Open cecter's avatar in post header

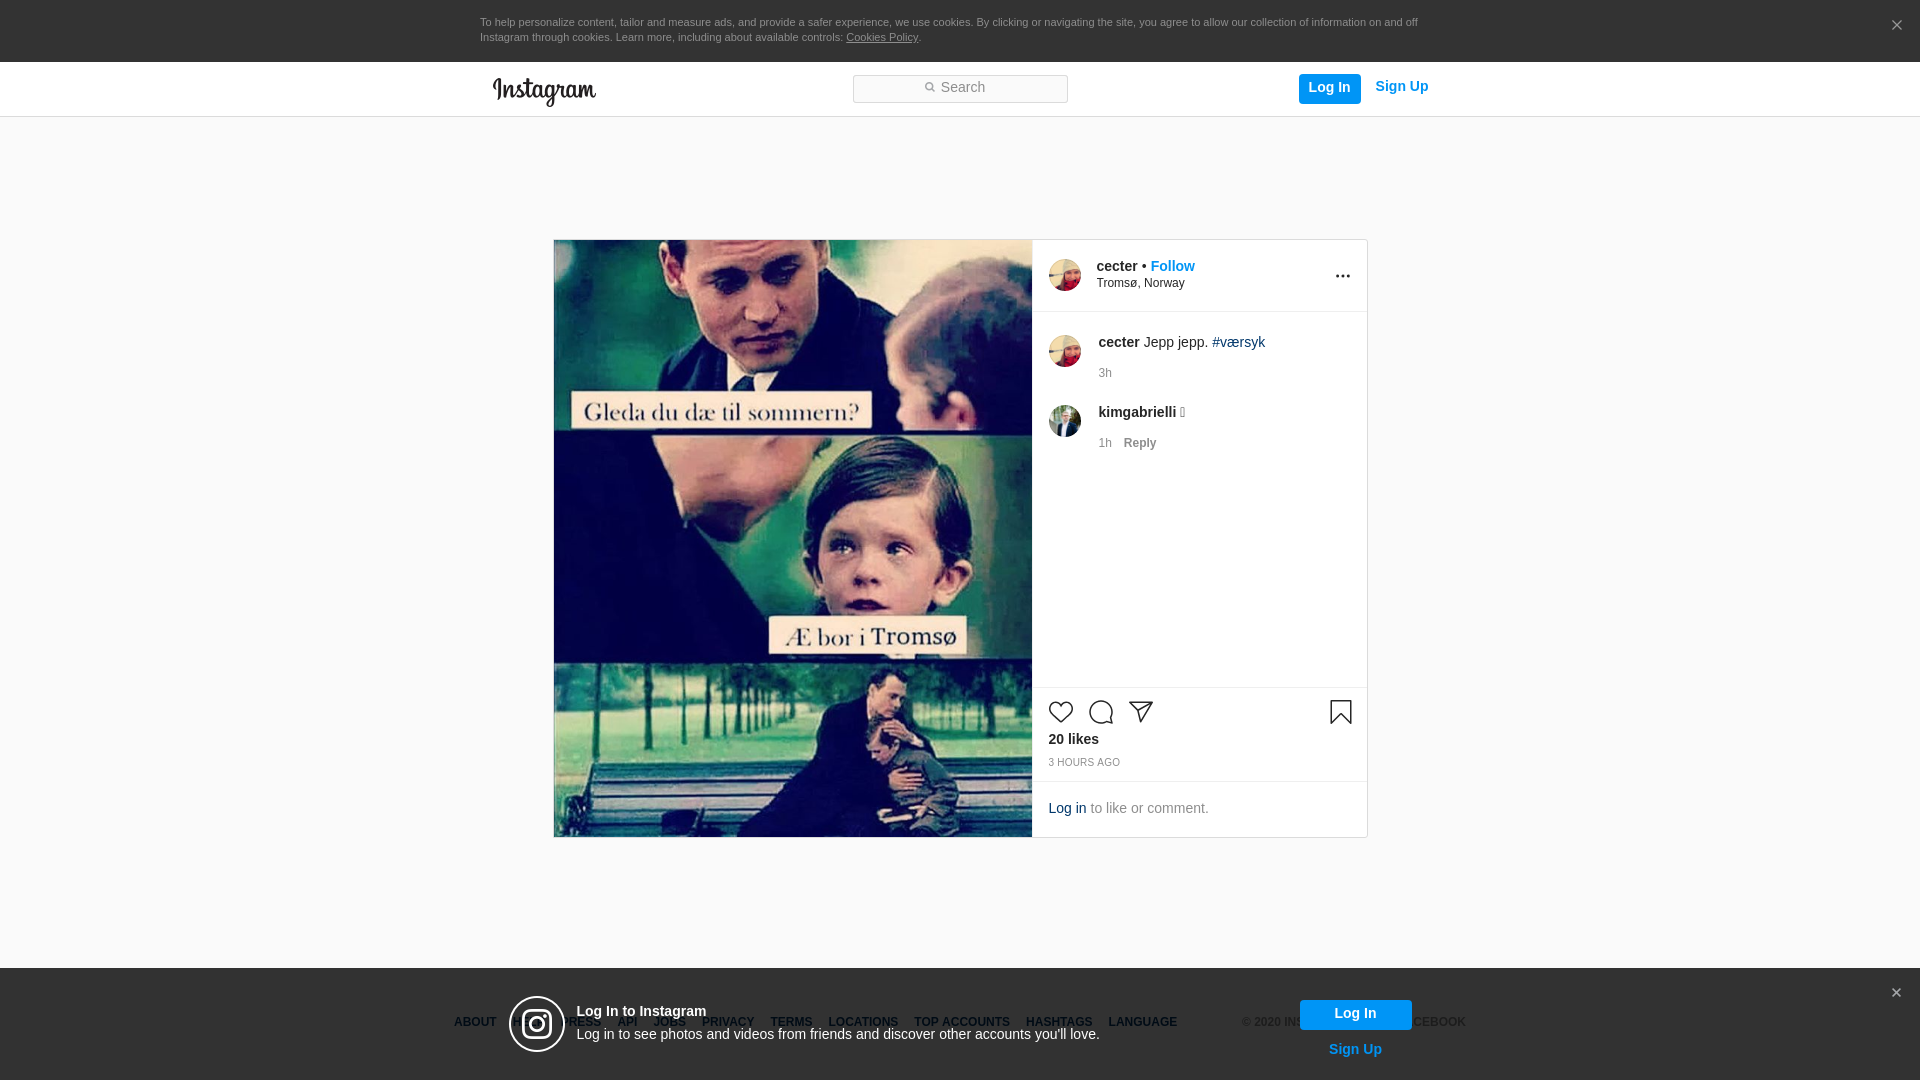click(x=1064, y=275)
